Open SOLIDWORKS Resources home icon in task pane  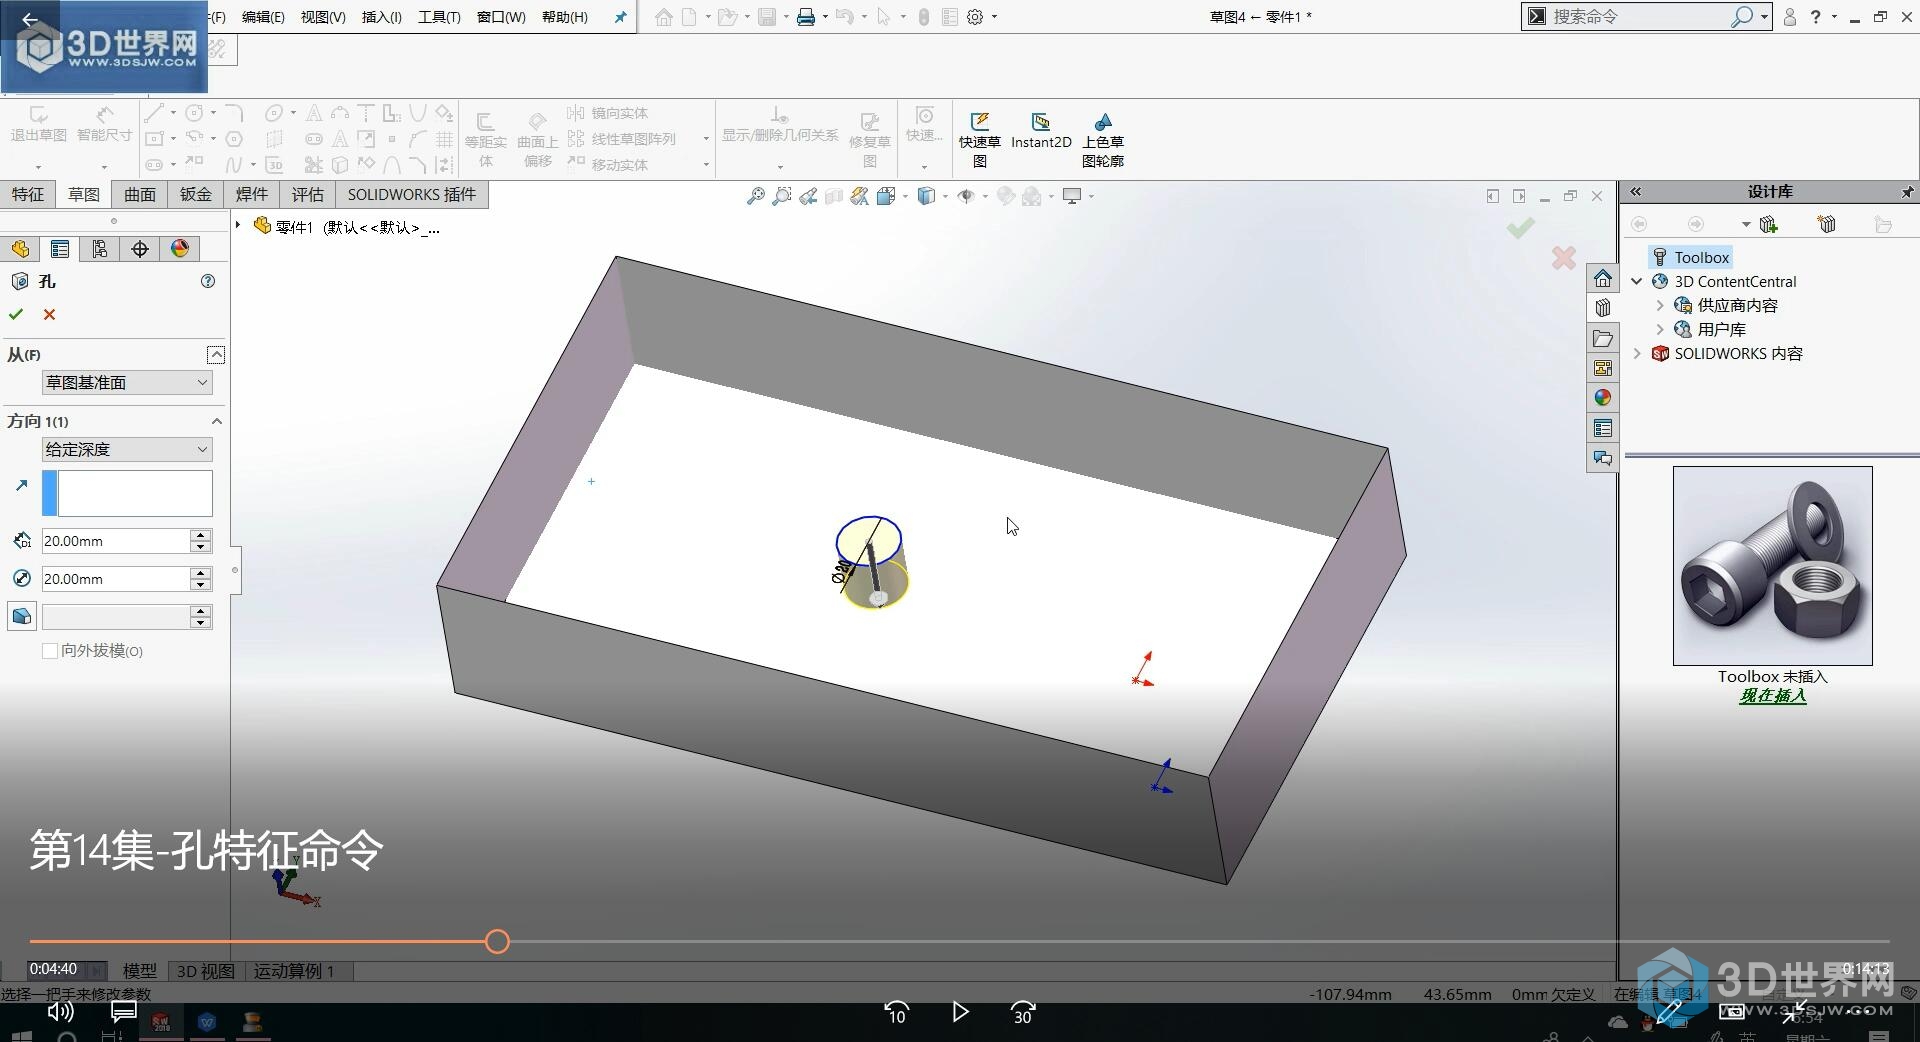pos(1603,278)
